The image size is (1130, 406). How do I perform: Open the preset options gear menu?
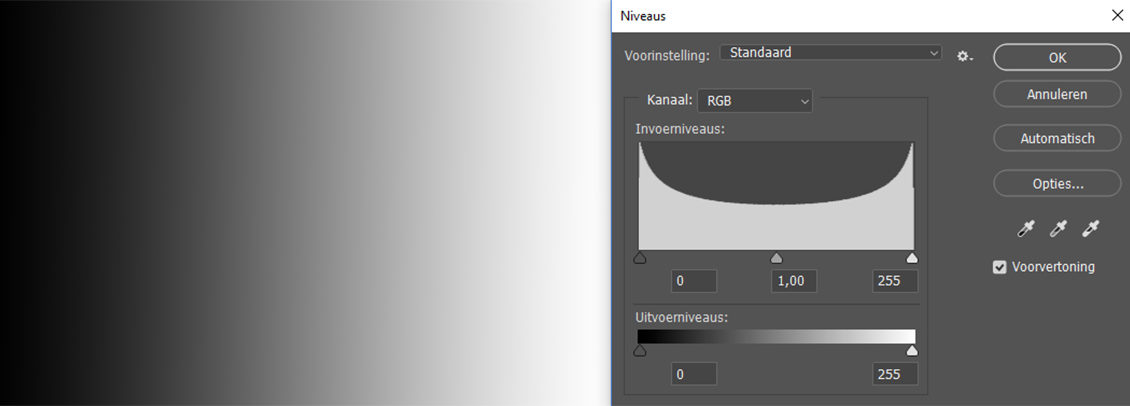964,57
